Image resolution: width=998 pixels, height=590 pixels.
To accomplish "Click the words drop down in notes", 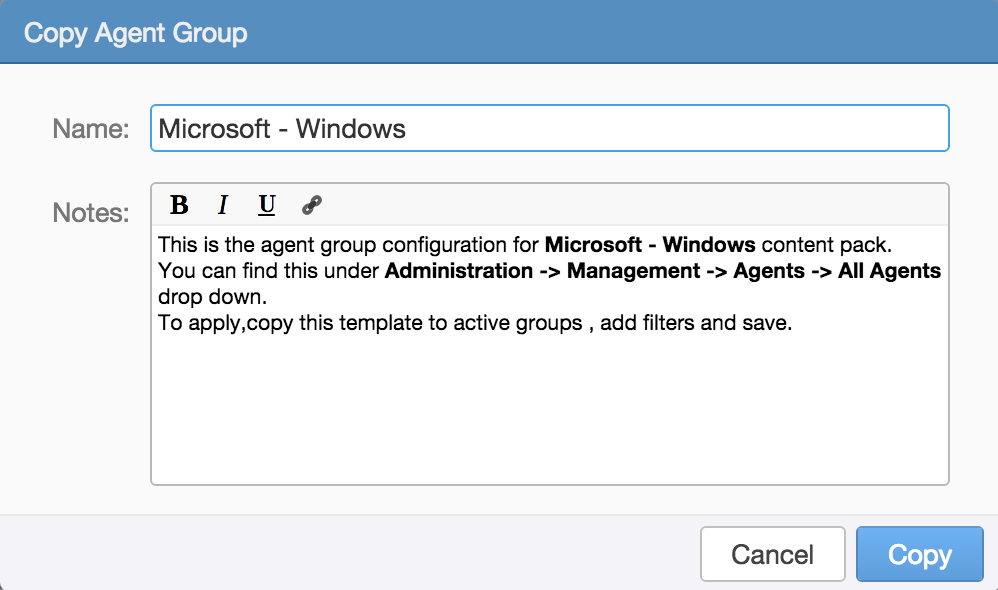I will click(211, 298).
